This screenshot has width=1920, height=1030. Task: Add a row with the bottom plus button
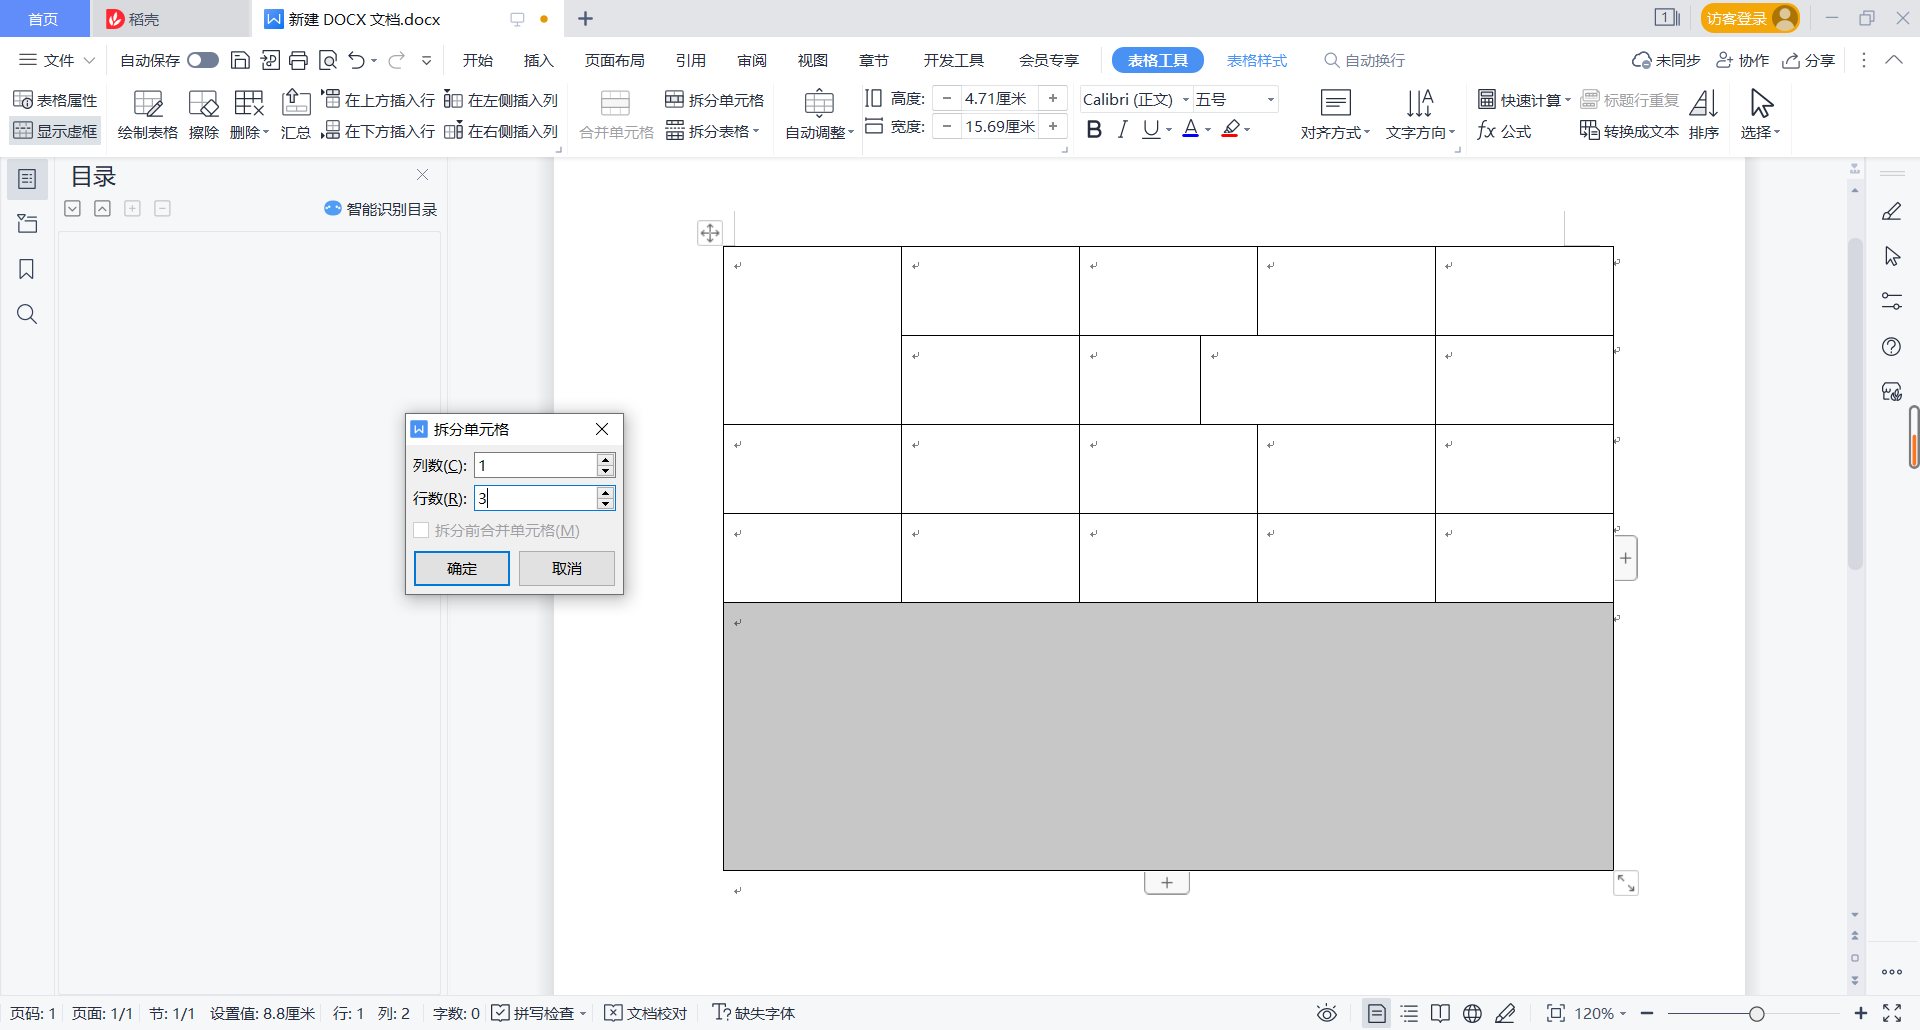[1167, 883]
